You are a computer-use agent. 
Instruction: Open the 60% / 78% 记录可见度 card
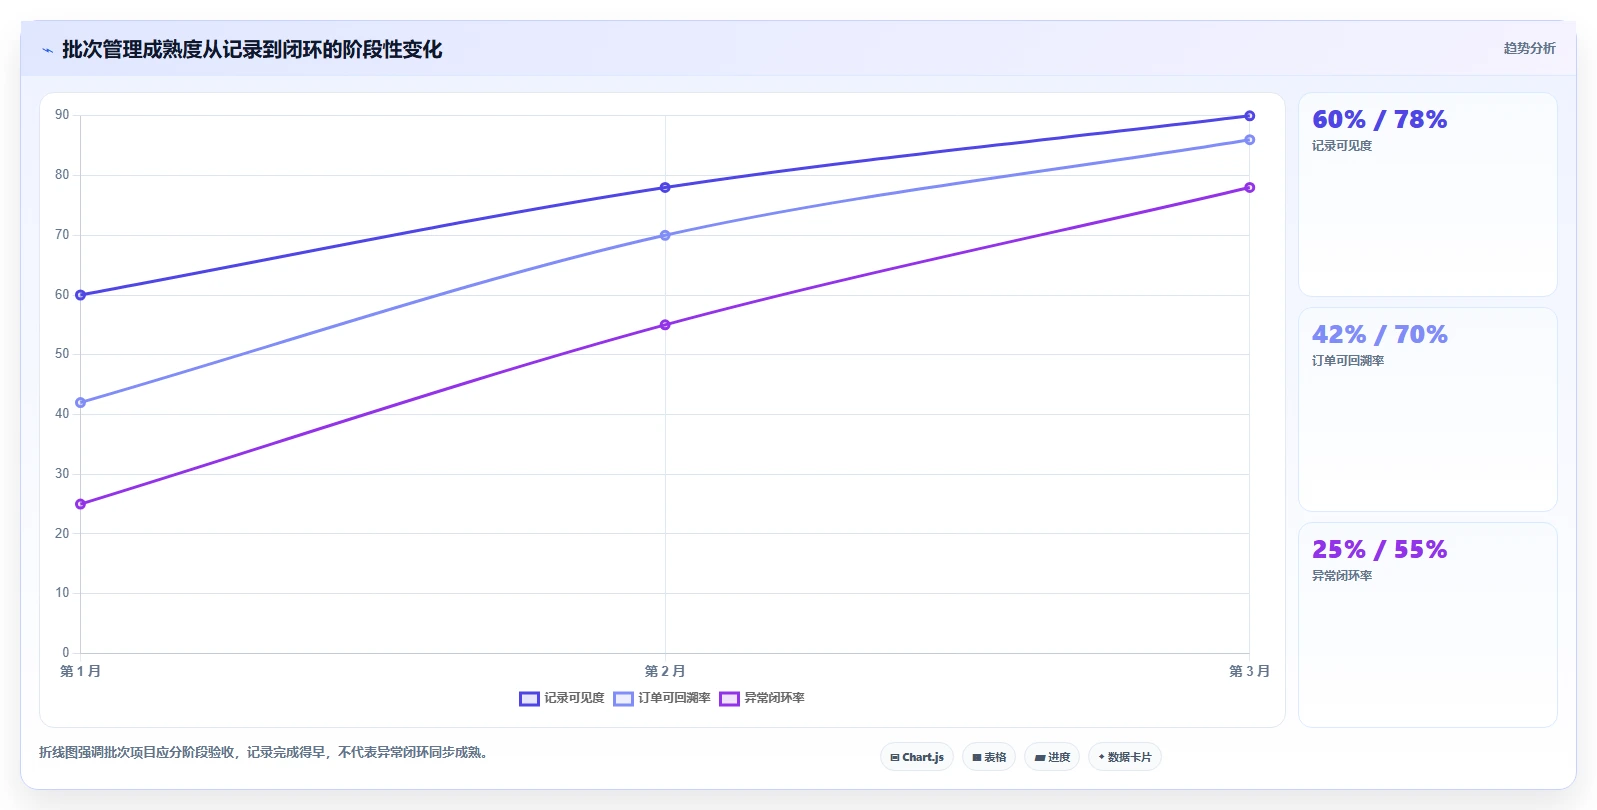(1428, 195)
